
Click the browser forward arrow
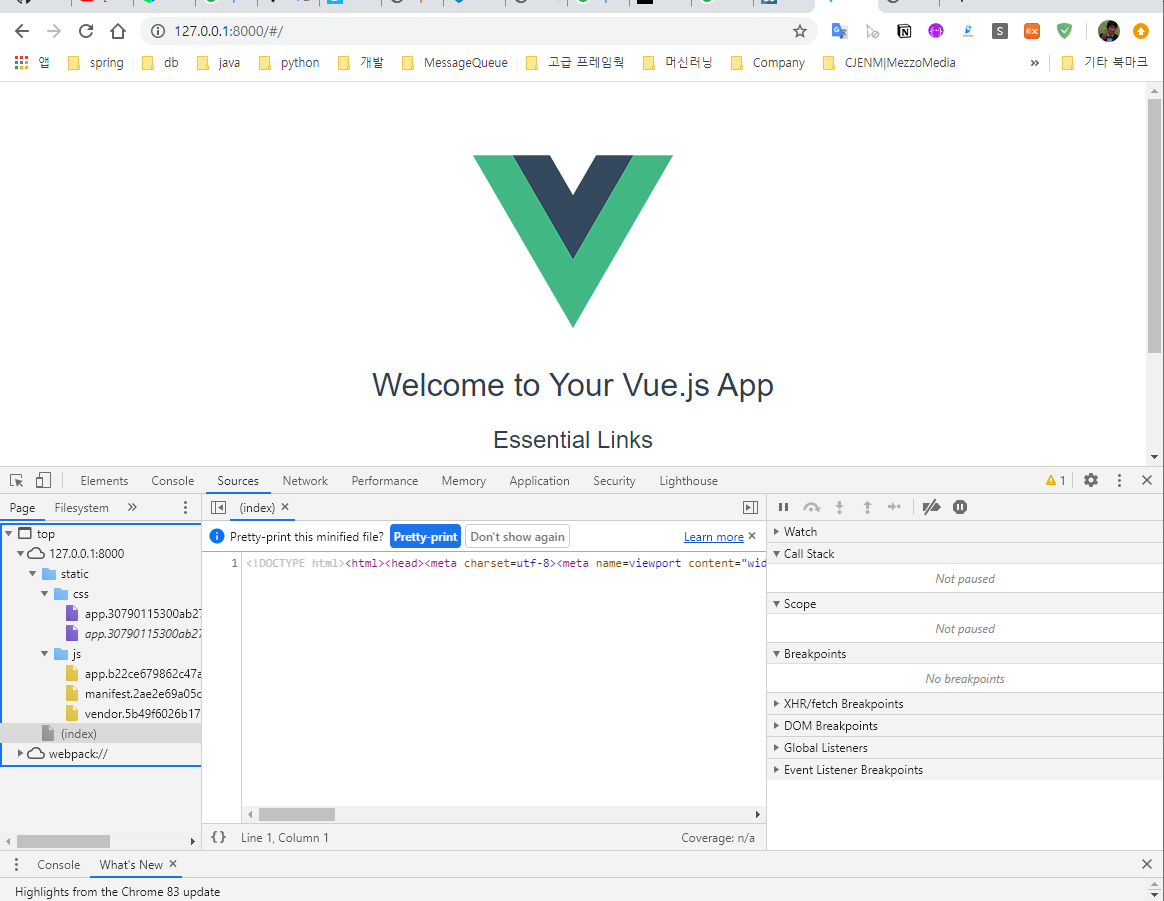53,31
